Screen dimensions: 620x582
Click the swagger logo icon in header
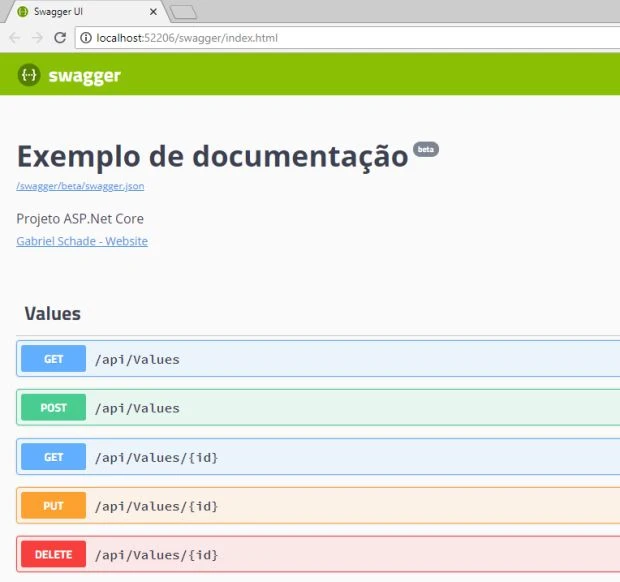coord(29,75)
